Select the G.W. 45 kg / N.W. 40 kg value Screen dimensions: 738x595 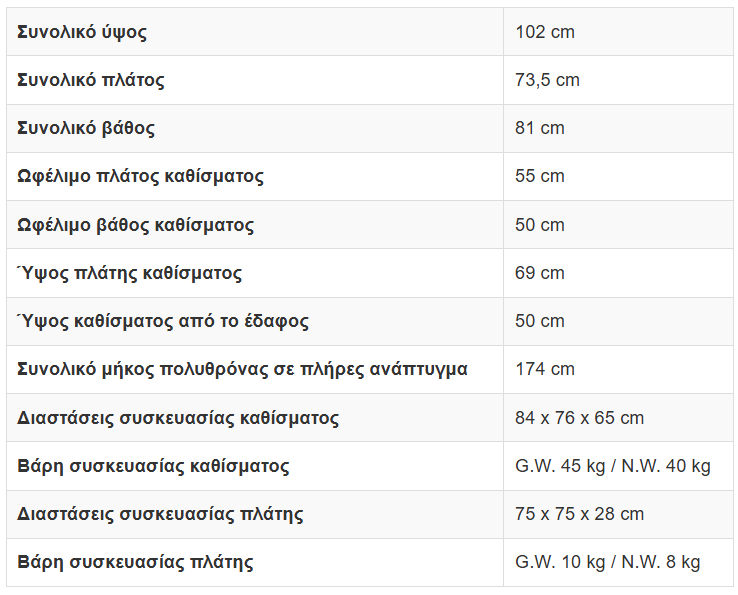coord(613,466)
